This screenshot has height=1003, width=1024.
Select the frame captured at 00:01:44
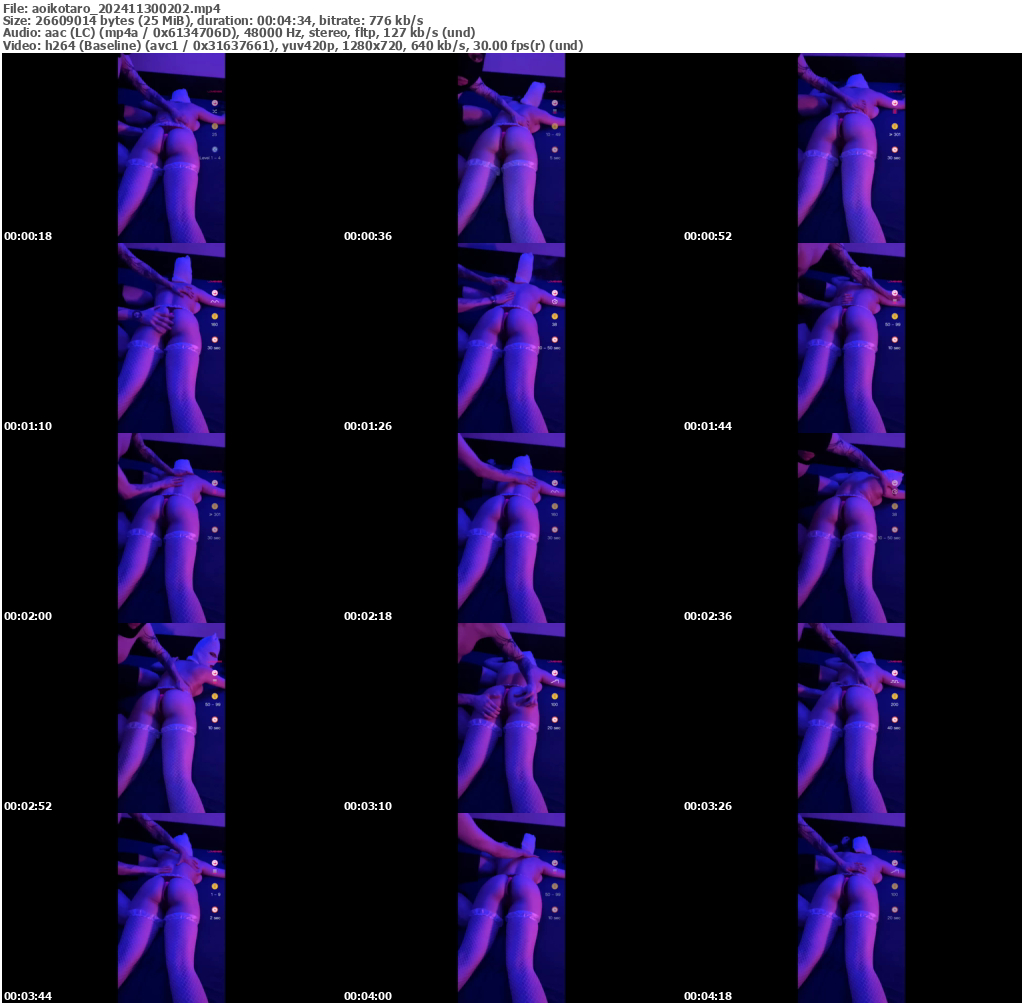851,338
